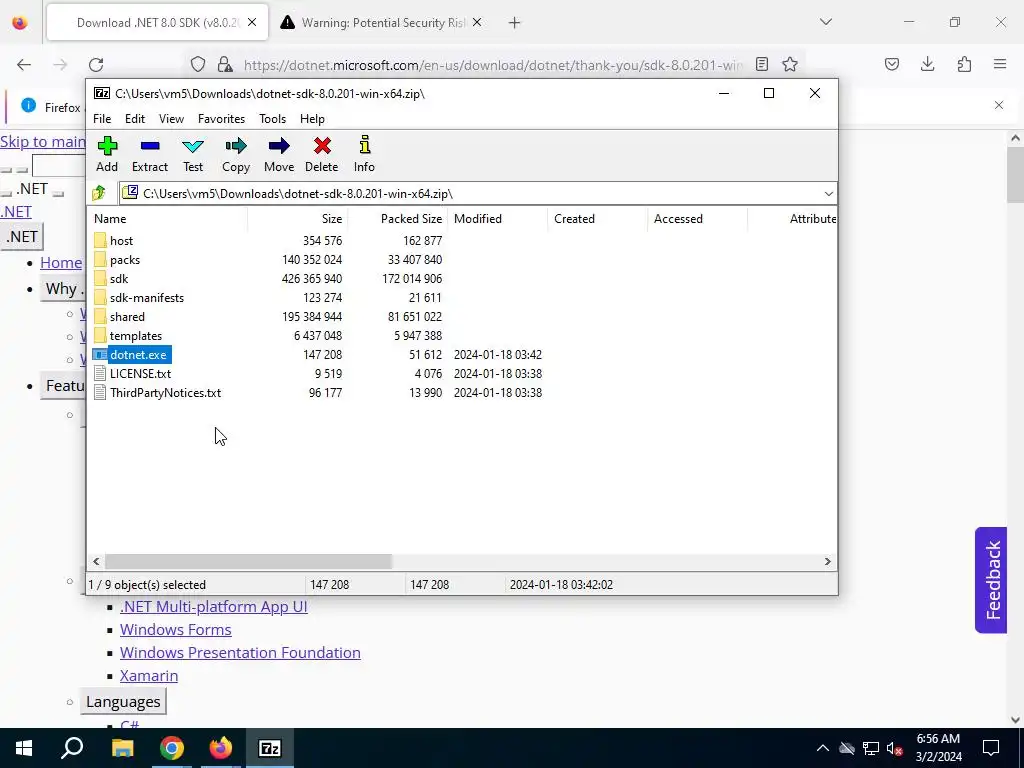Screen dimensions: 1024x768
Task: Click the 7-Zip horizontal scrollbar thumb
Action: (x=248, y=562)
